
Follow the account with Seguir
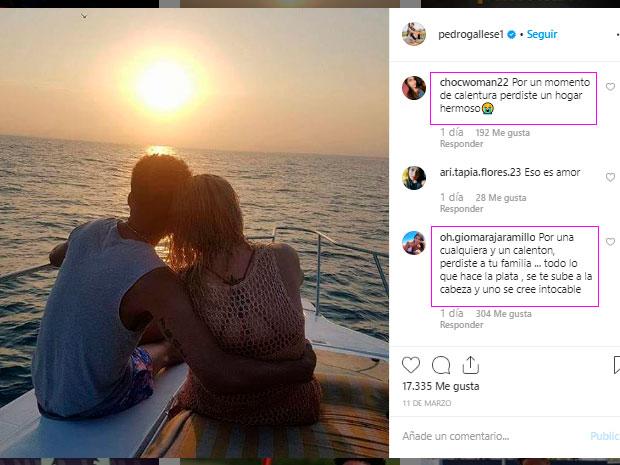pyautogui.click(x=542, y=34)
